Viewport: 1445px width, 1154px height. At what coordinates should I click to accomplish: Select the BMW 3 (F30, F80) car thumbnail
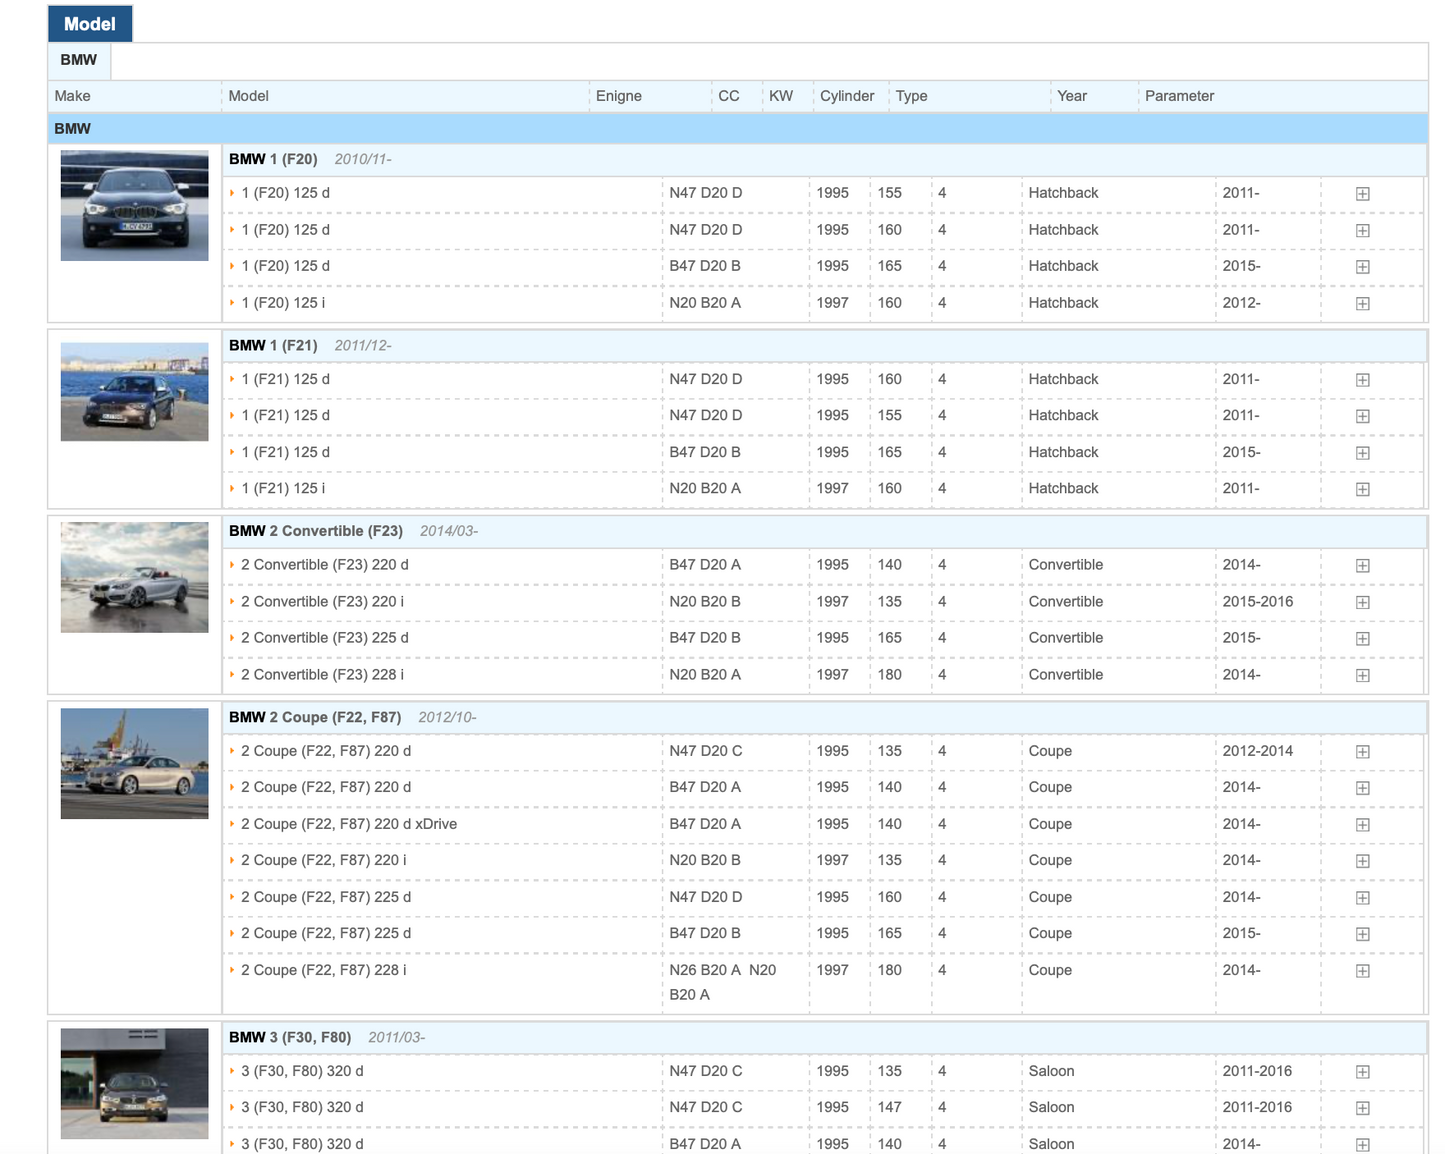pos(134,1083)
